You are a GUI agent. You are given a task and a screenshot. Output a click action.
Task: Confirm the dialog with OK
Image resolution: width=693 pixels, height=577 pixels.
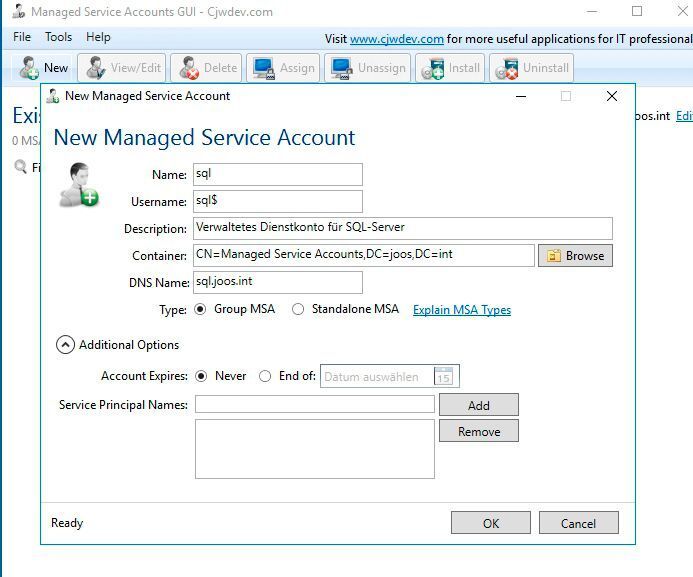(490, 523)
